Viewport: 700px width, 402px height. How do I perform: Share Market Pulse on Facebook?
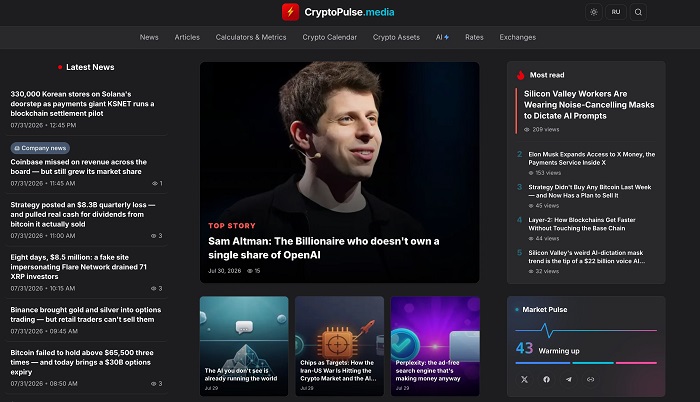546,379
